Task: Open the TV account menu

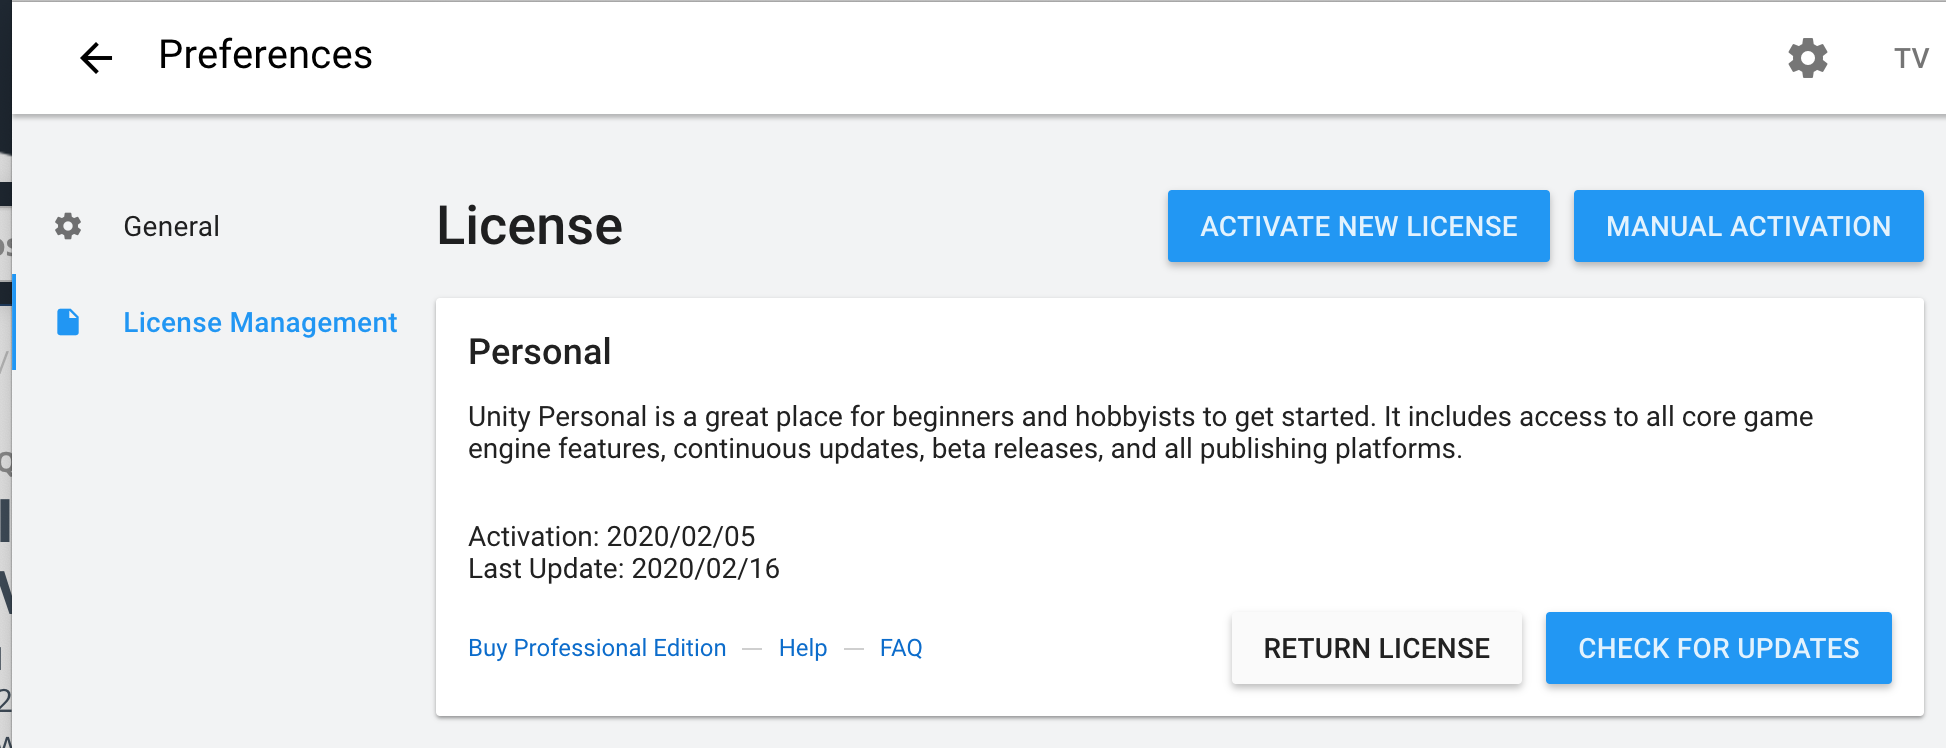Action: (1910, 58)
